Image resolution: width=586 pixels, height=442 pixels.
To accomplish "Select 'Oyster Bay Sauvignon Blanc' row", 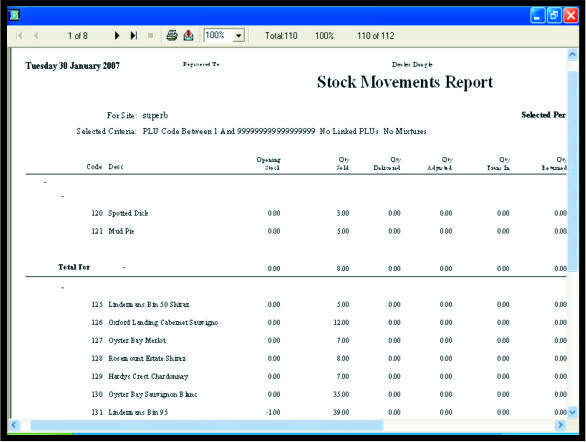I will (x=153, y=394).
